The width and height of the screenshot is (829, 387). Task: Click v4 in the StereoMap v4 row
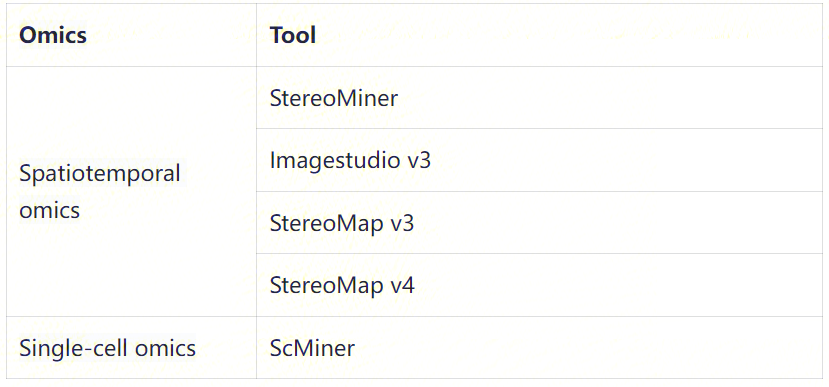pyautogui.click(x=403, y=285)
